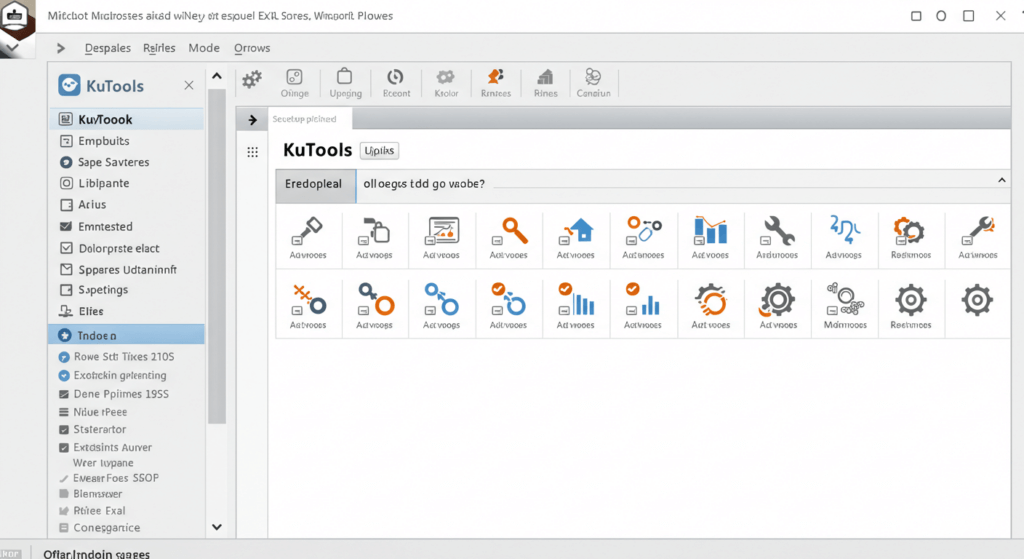Click the application icon in title bar corner
This screenshot has height=559, width=1024.
click(x=14, y=18)
